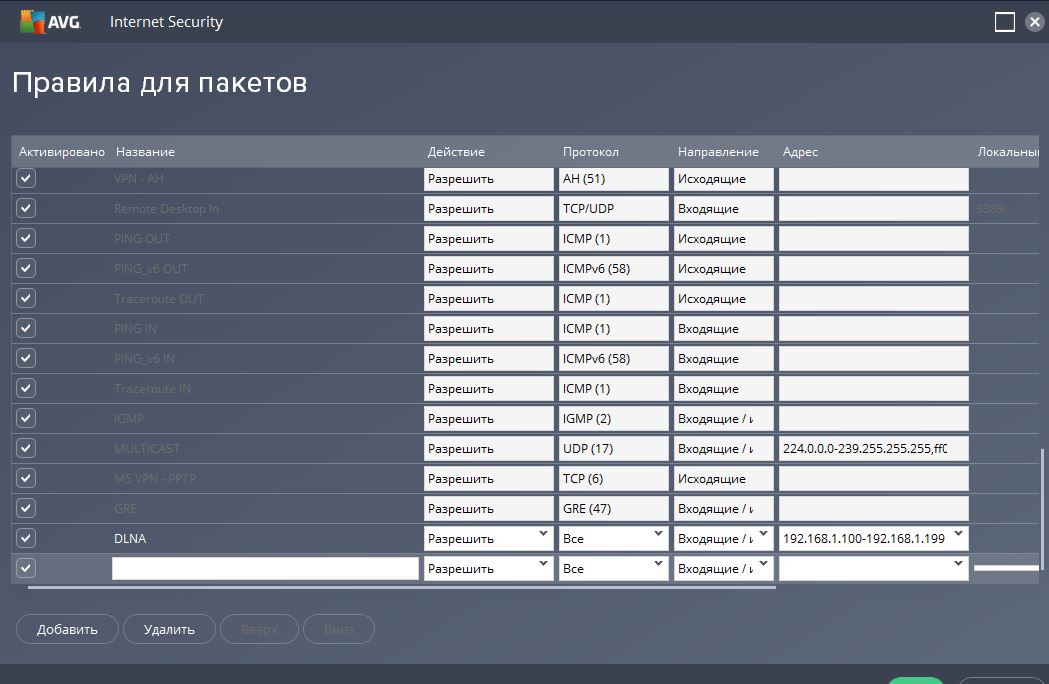This screenshot has height=684, width=1049.
Task: Click the AVG logo icon
Action: (x=32, y=22)
